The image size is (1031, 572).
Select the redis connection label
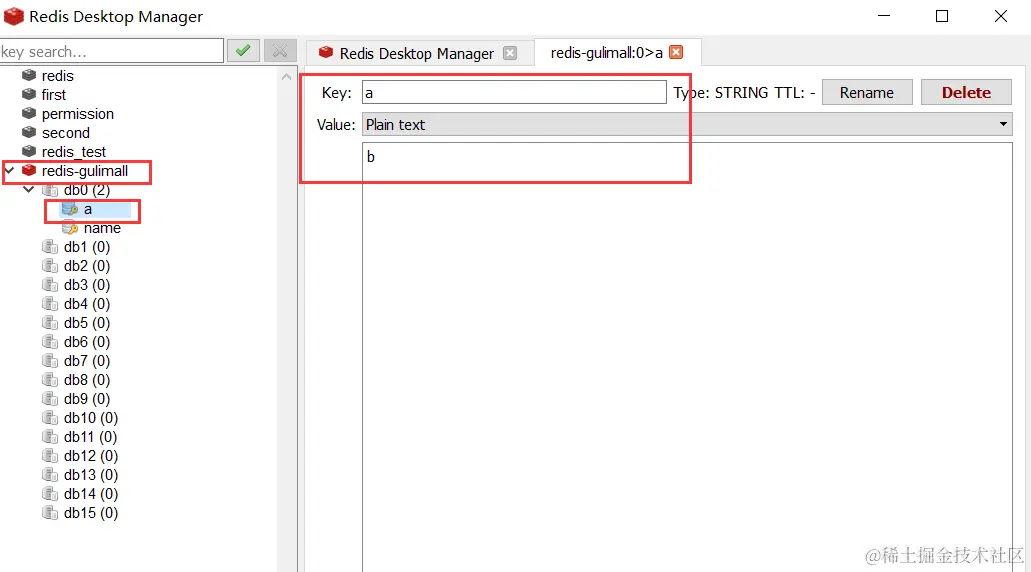click(x=58, y=76)
